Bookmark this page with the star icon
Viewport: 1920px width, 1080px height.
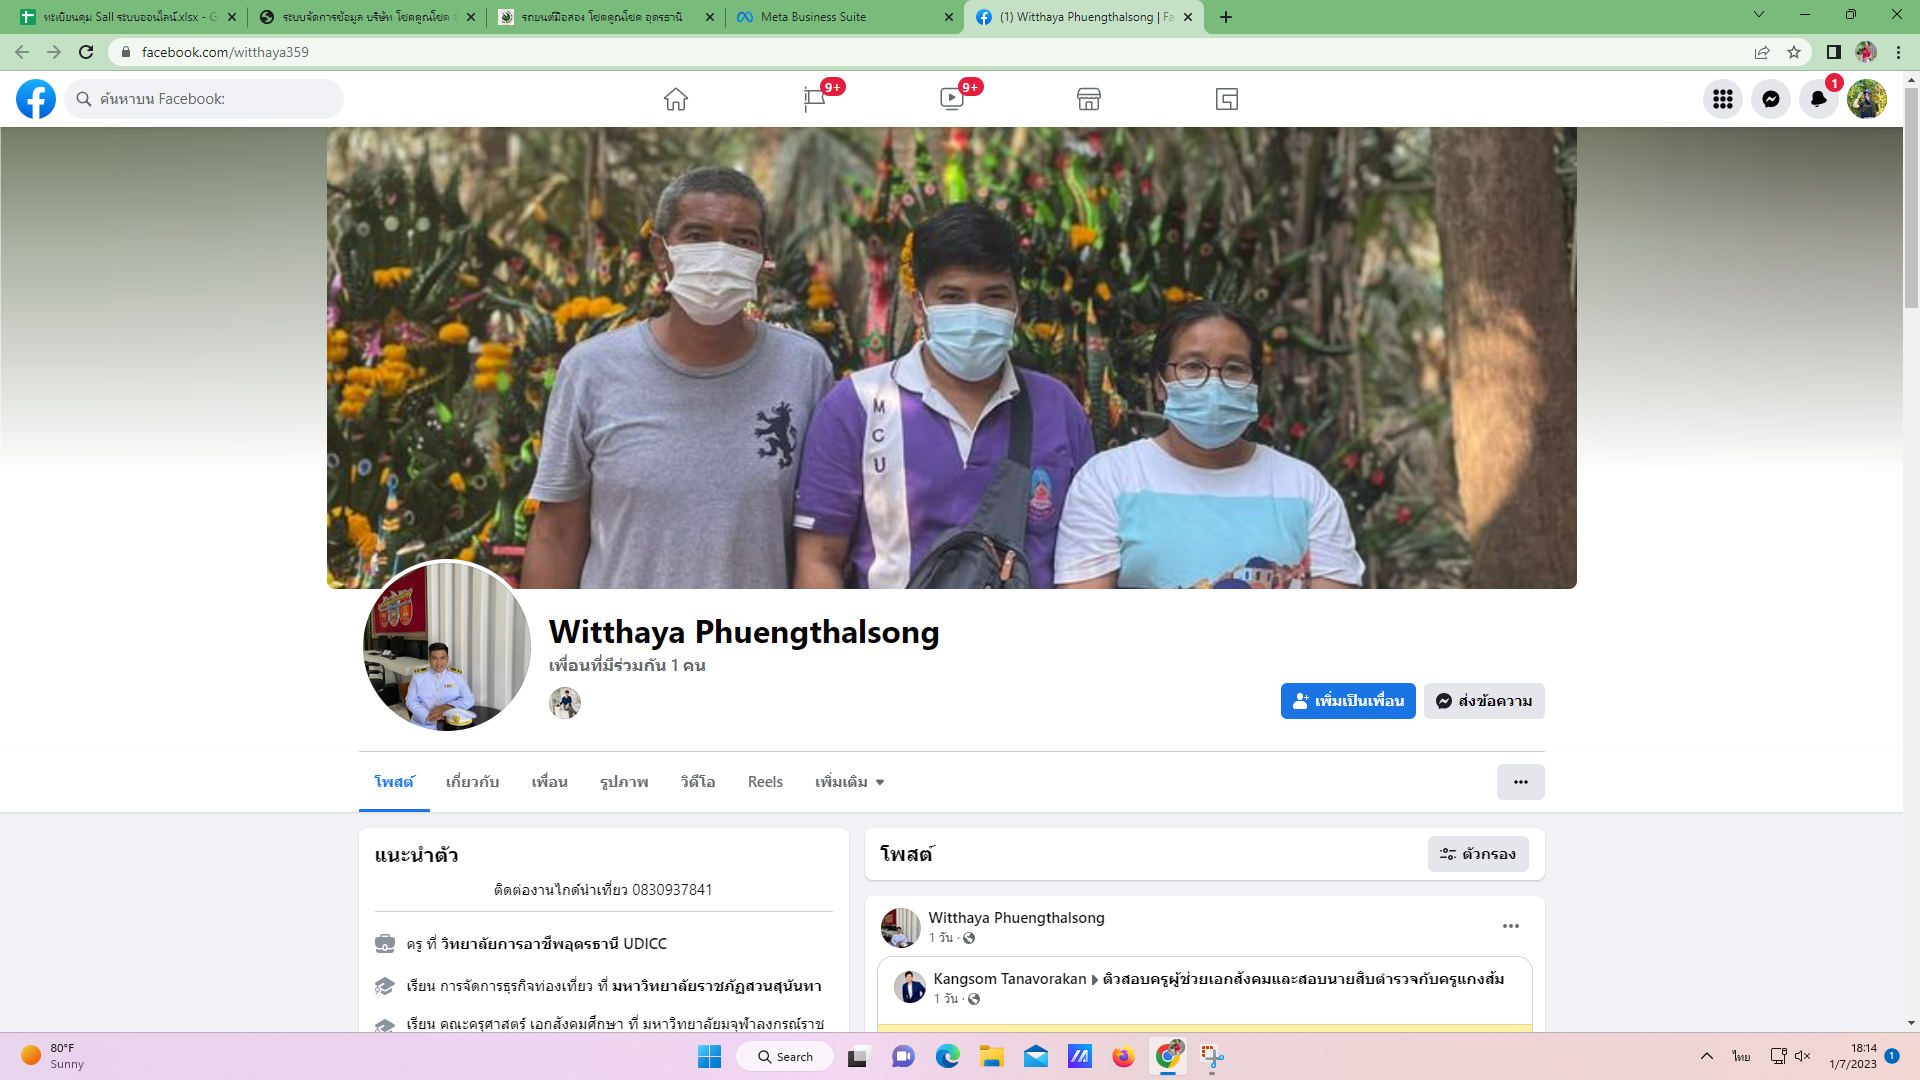1794,52
